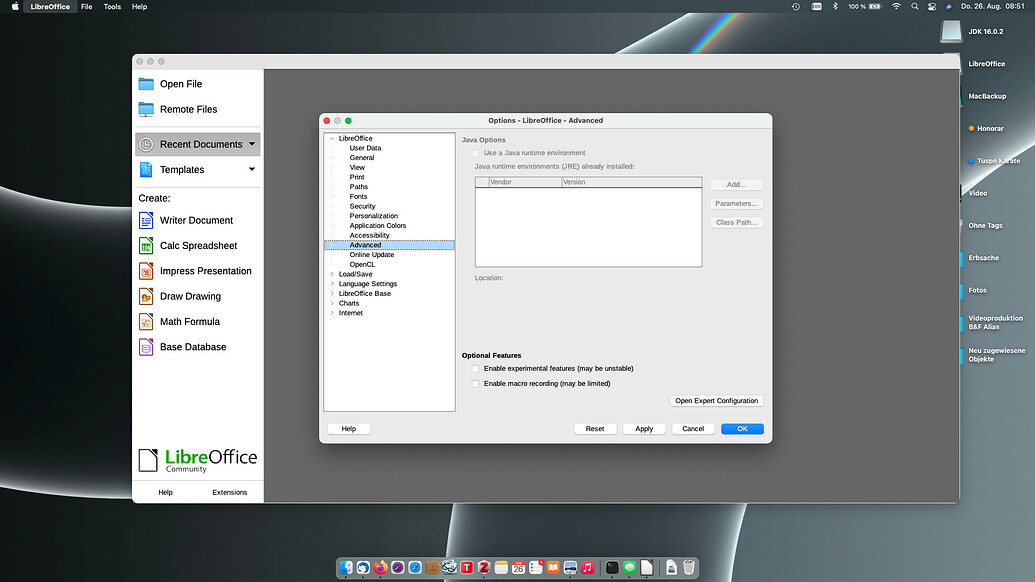Click Help at bottom of Start Center
This screenshot has height=582, width=1035.
click(x=166, y=492)
